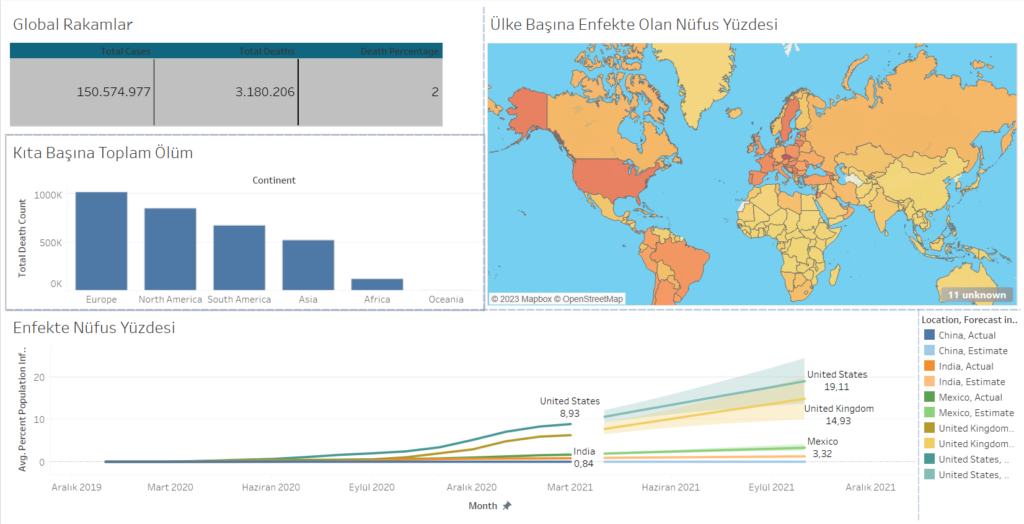This screenshot has height=524, width=1024.
Task: Select the Death Percentage column header
Action: [x=398, y=51]
